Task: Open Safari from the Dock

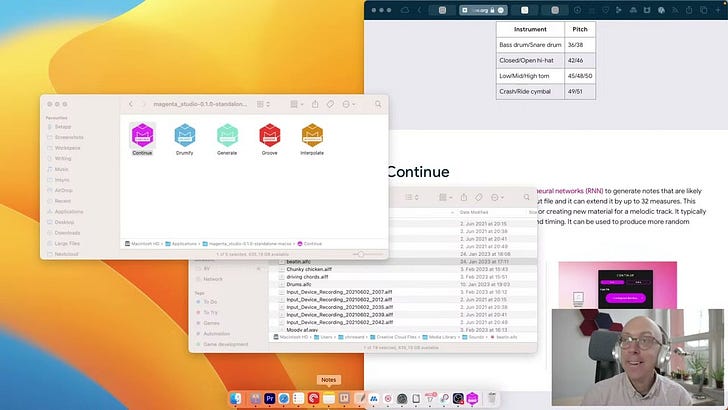Action: [284, 398]
